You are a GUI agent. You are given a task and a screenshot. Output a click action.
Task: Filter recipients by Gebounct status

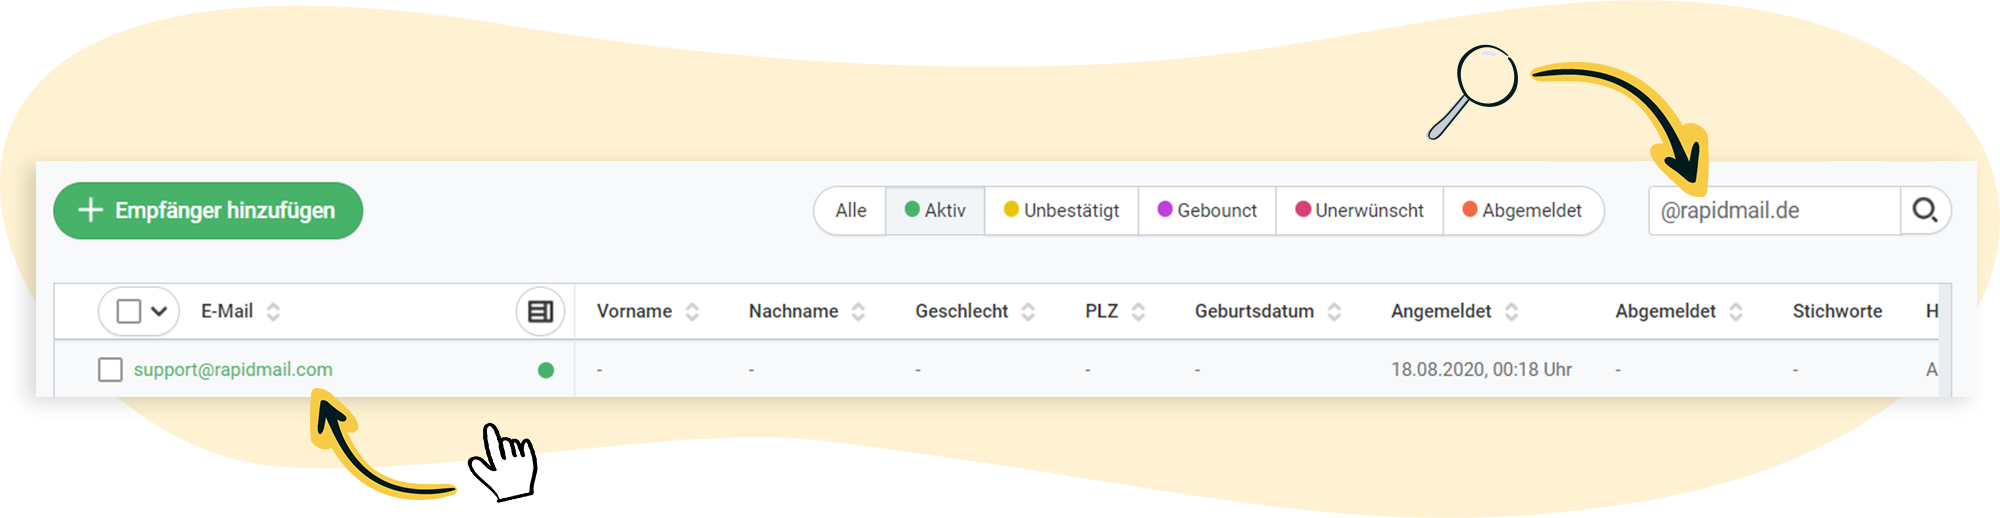(1207, 211)
